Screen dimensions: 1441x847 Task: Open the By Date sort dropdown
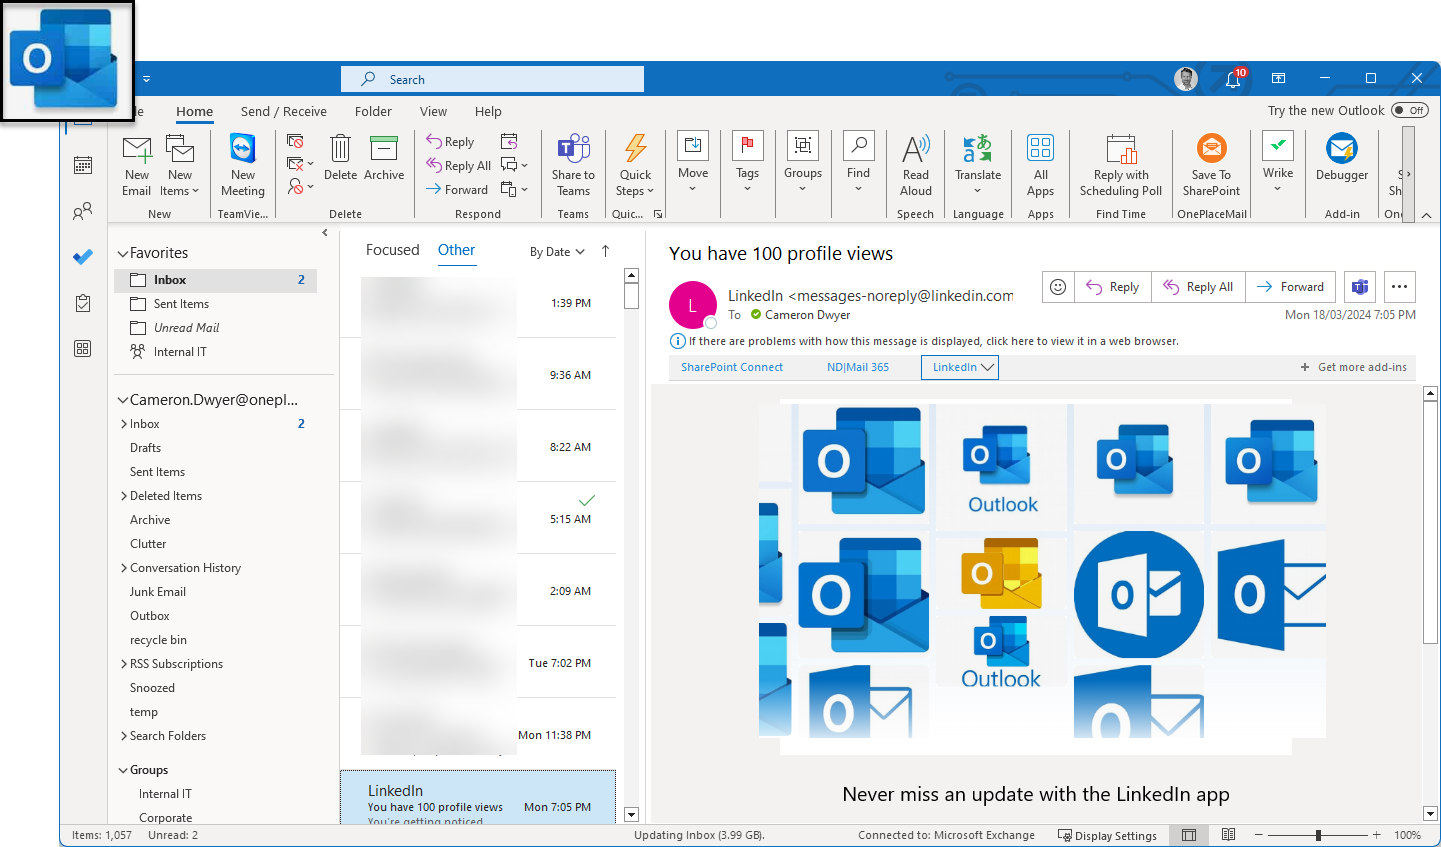[x=556, y=252]
